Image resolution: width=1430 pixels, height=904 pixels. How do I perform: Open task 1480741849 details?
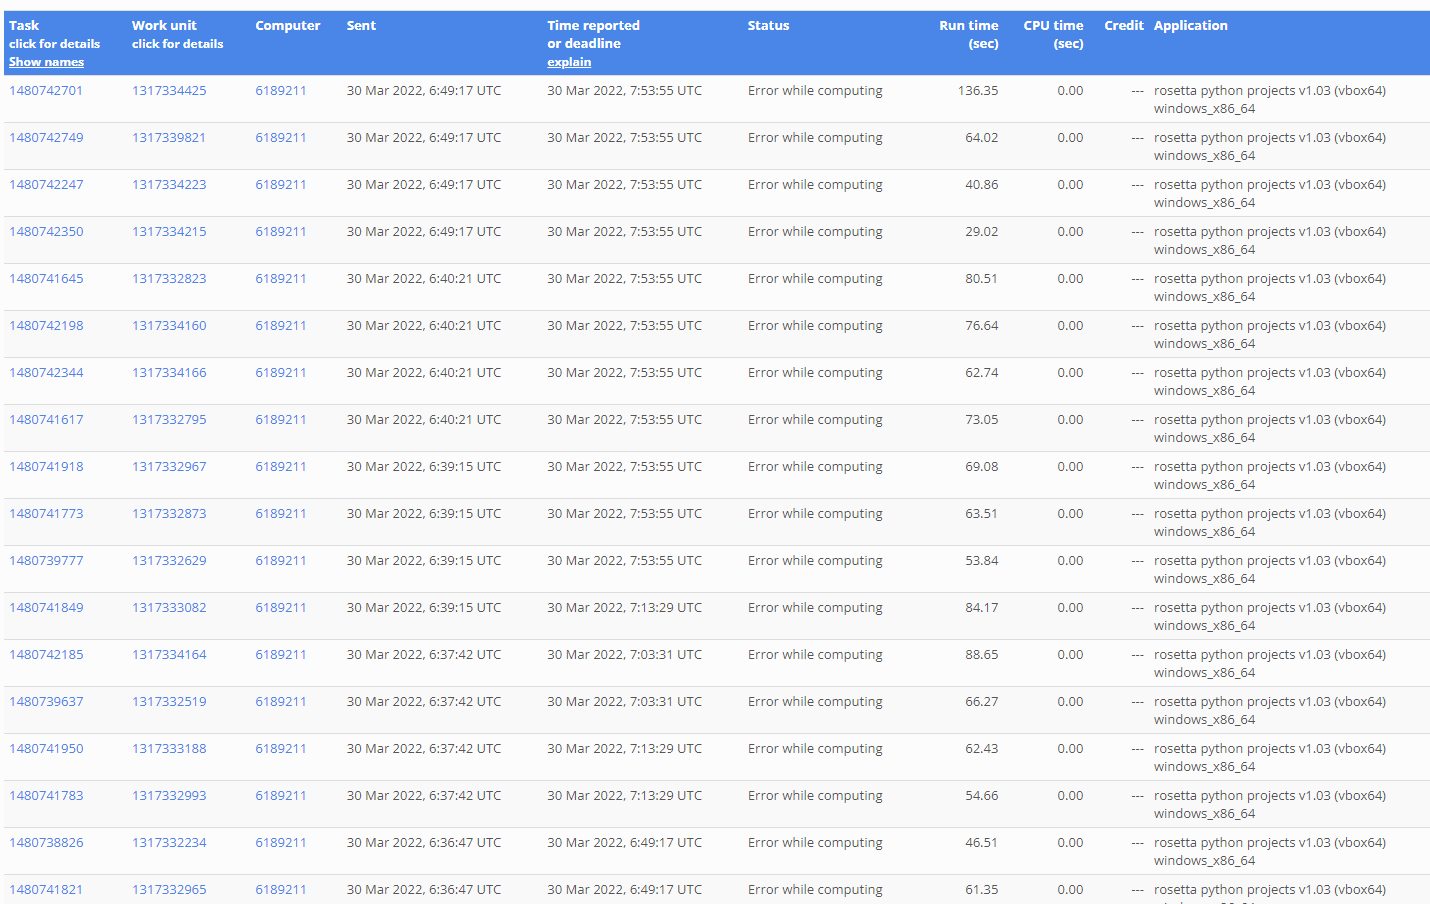pyautogui.click(x=46, y=607)
